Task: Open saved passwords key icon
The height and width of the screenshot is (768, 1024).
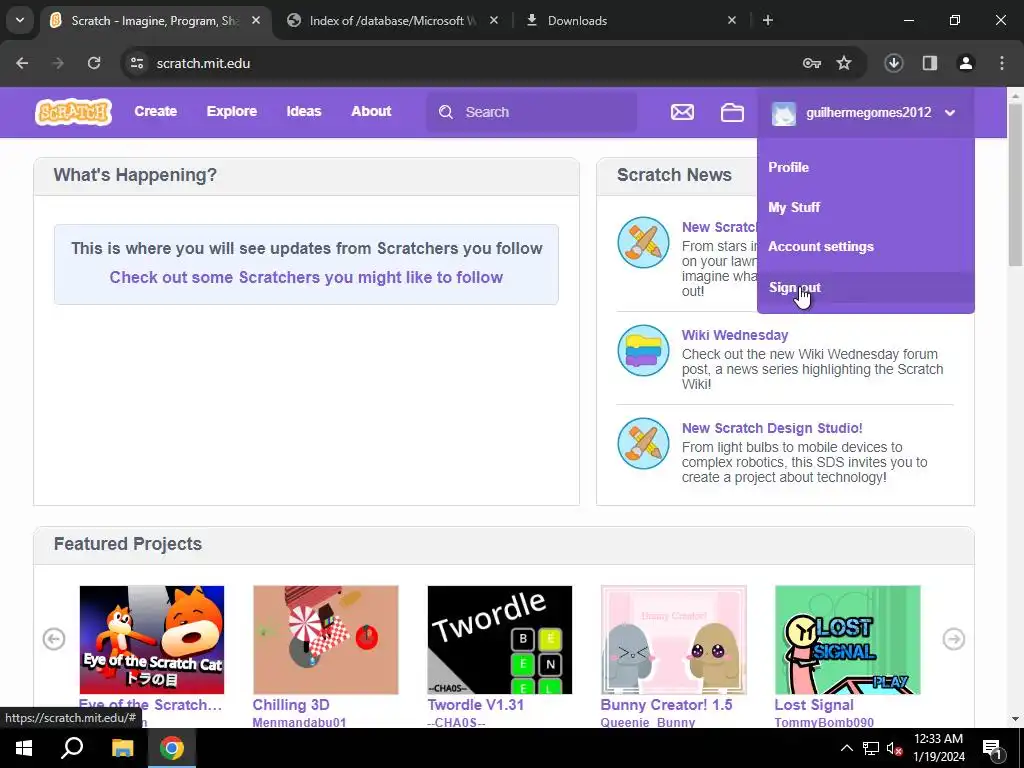Action: [x=812, y=63]
